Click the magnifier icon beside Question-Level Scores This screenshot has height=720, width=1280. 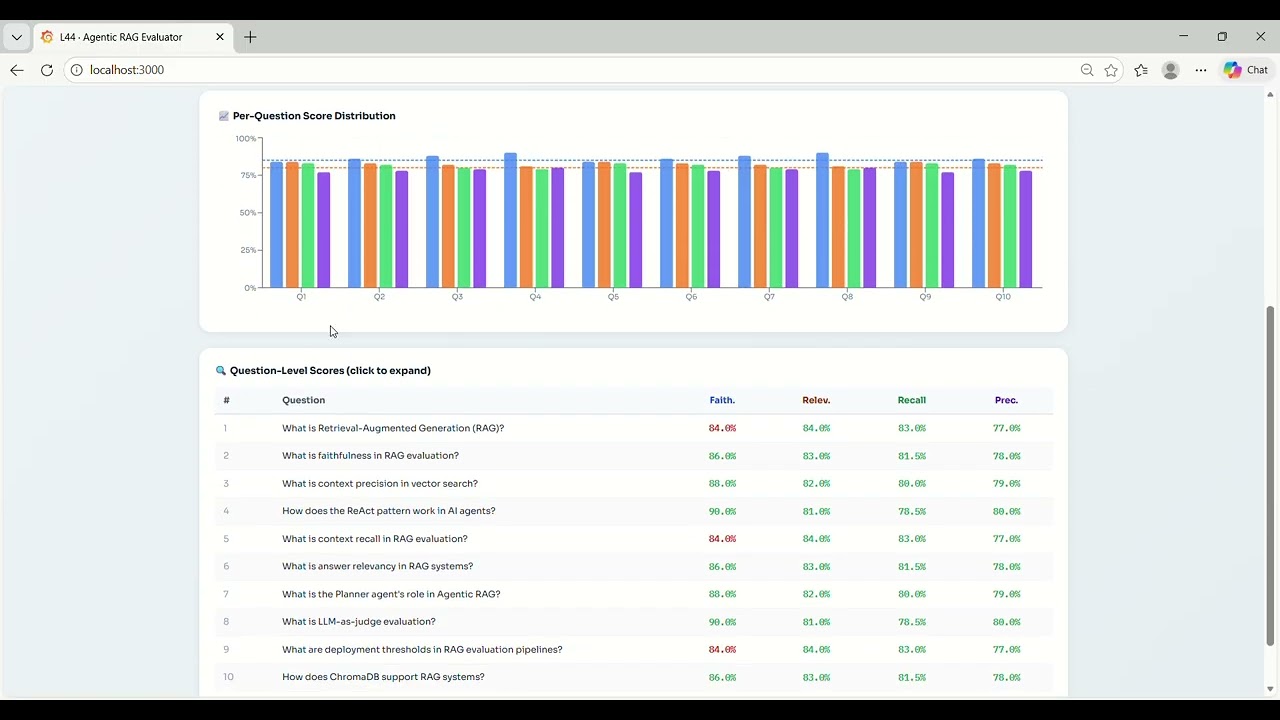click(221, 371)
